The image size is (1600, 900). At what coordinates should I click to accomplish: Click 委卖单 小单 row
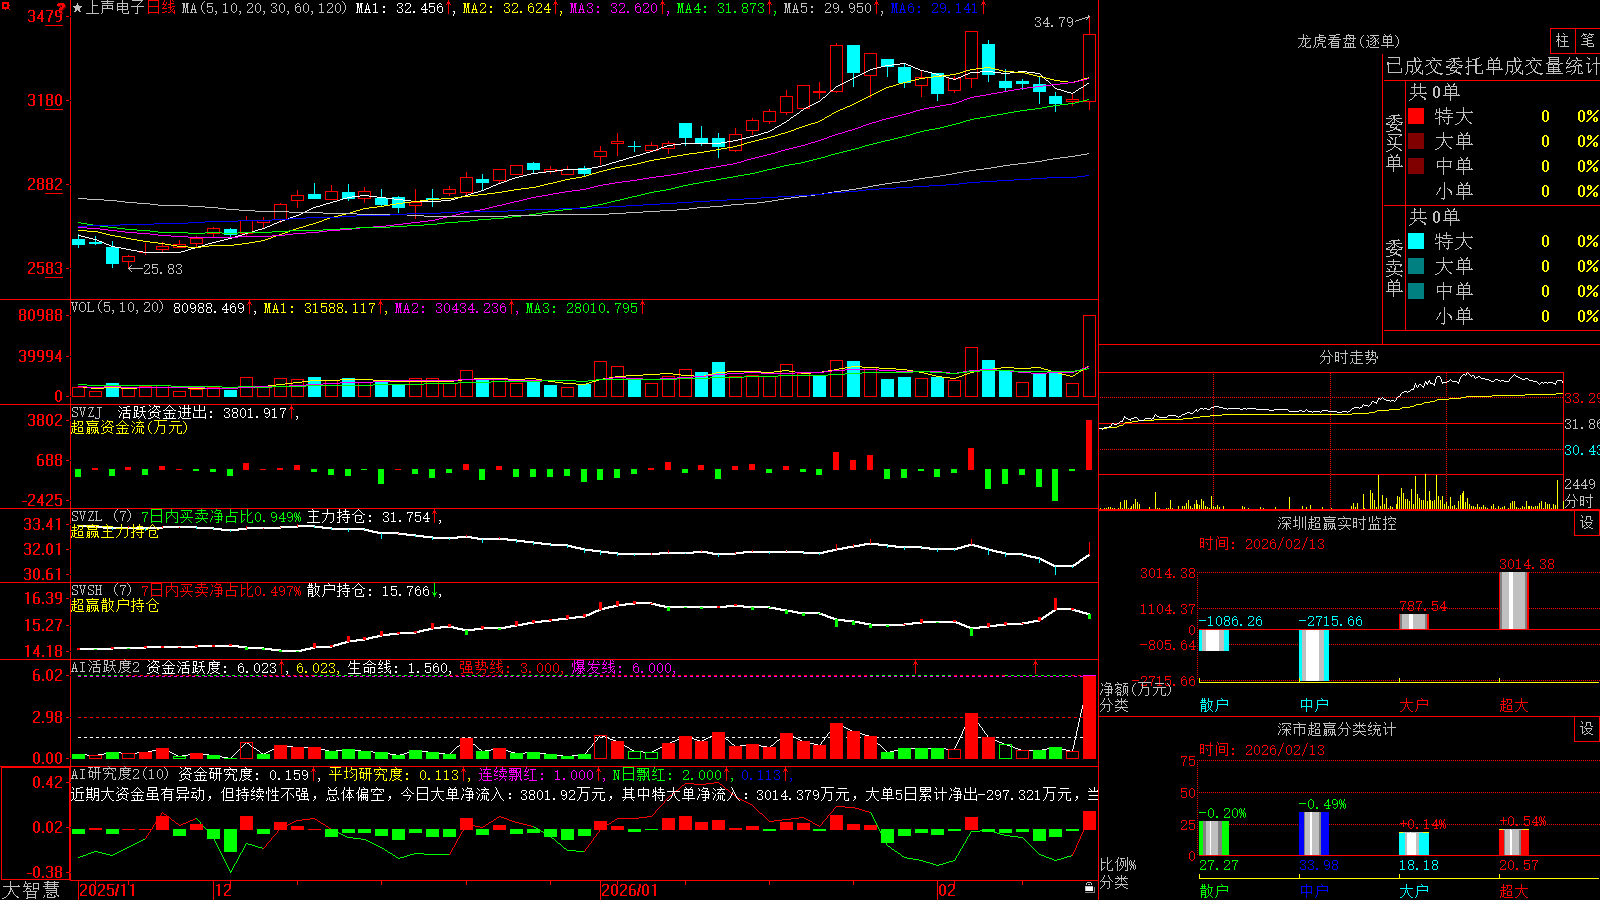pyautogui.click(x=1503, y=316)
